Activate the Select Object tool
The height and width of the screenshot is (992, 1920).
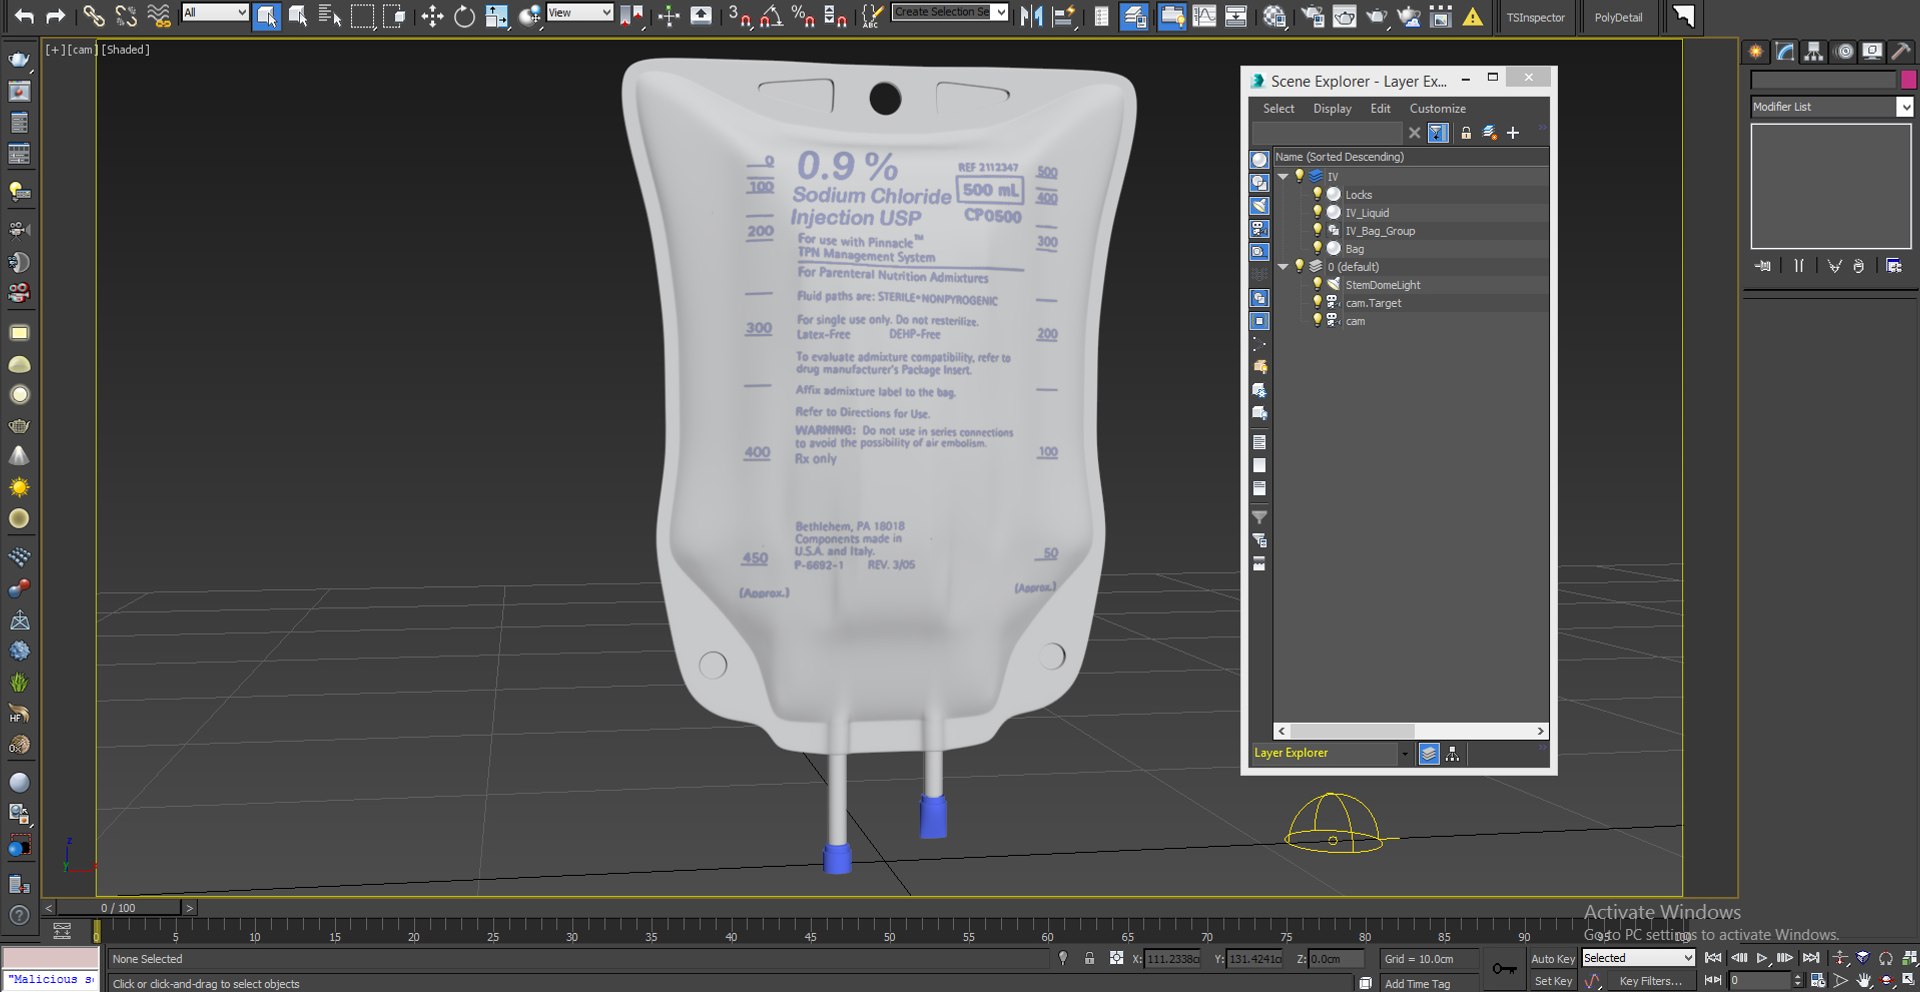click(x=266, y=15)
